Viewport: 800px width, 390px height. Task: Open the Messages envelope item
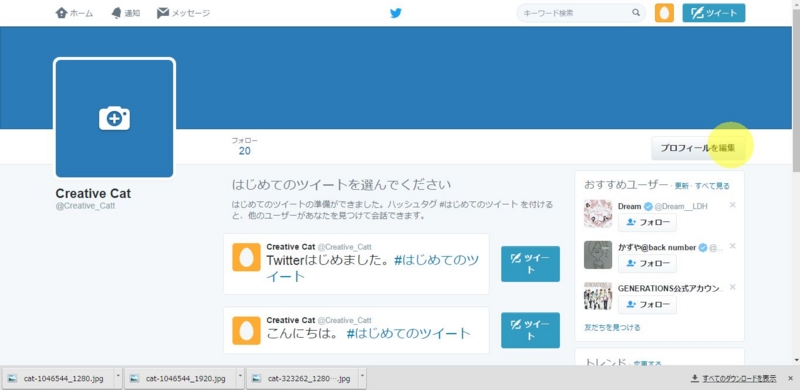183,13
